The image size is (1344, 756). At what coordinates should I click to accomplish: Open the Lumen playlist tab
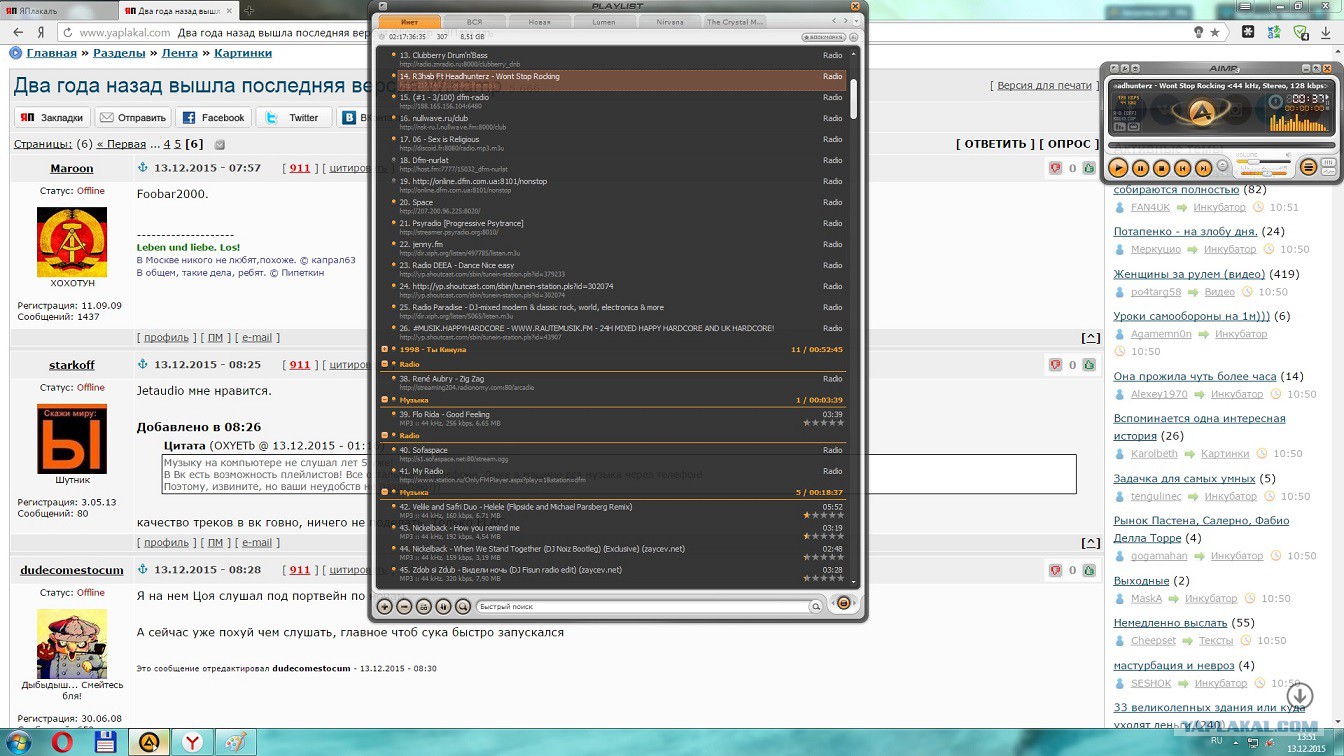coord(603,22)
